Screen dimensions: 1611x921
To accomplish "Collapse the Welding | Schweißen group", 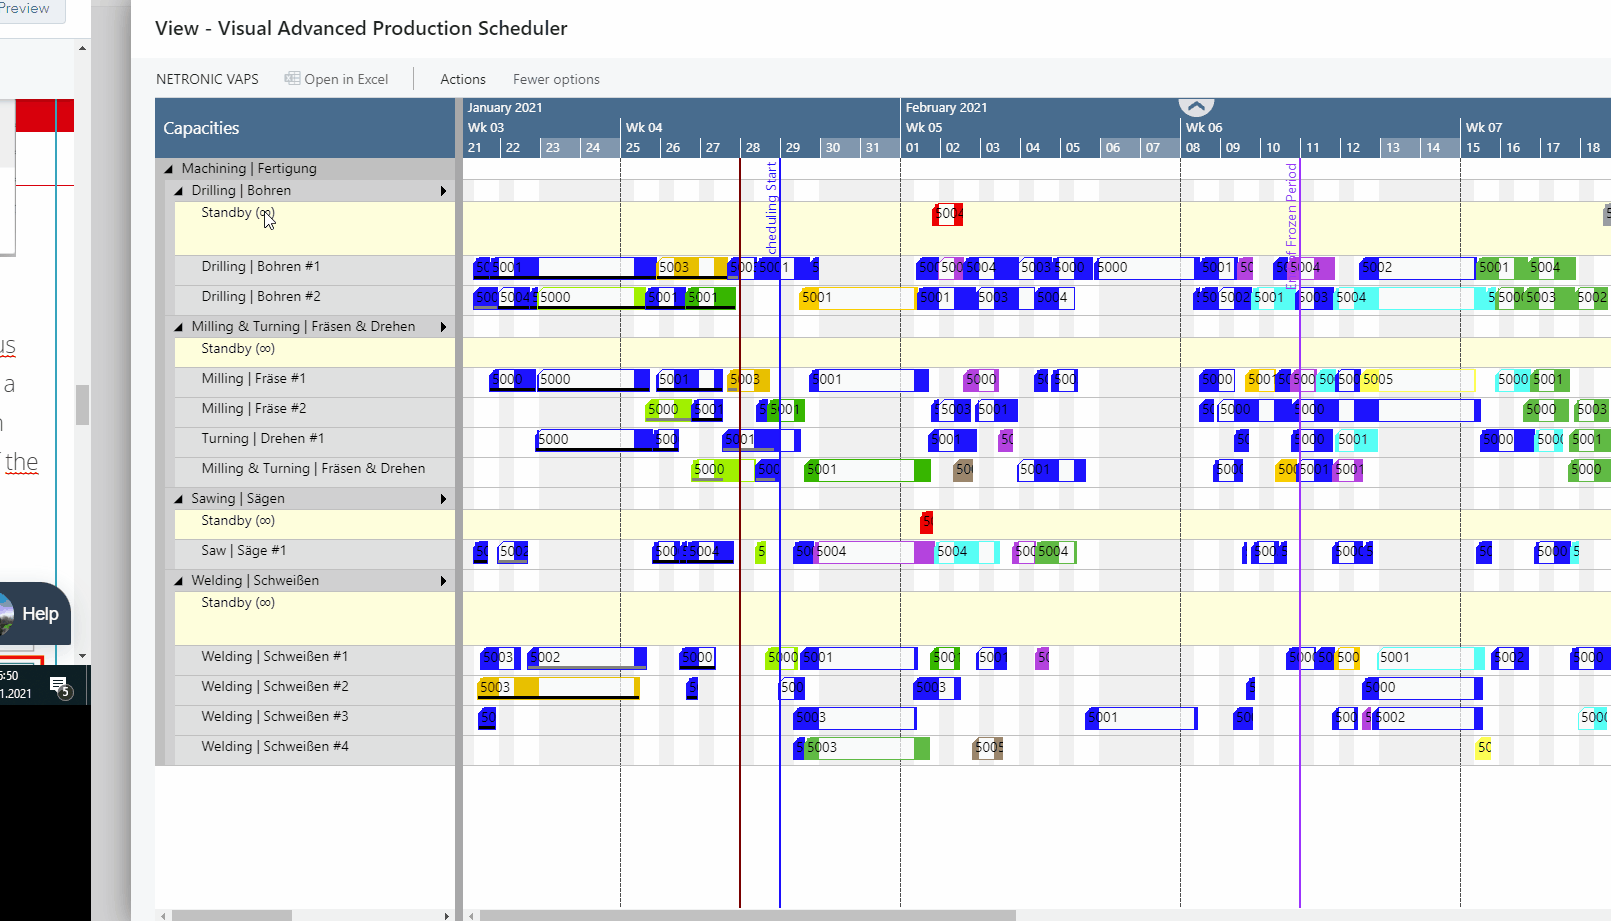I will coord(179,581).
